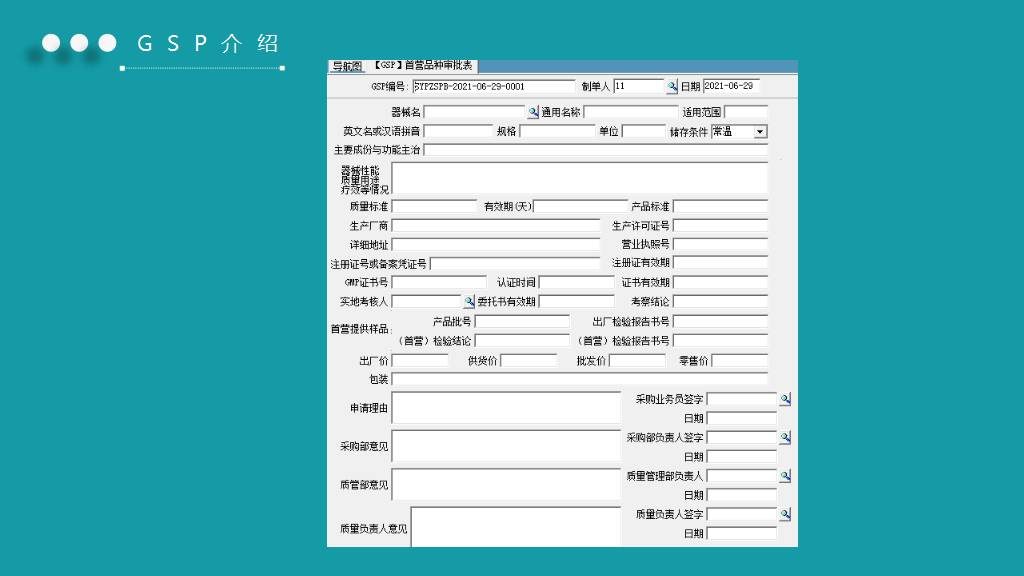Image resolution: width=1024 pixels, height=576 pixels.
Task: Click the 产品标准 input field
Action: click(x=720, y=206)
